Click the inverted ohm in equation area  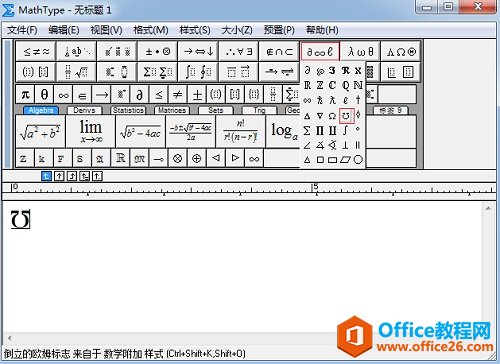click(x=20, y=219)
